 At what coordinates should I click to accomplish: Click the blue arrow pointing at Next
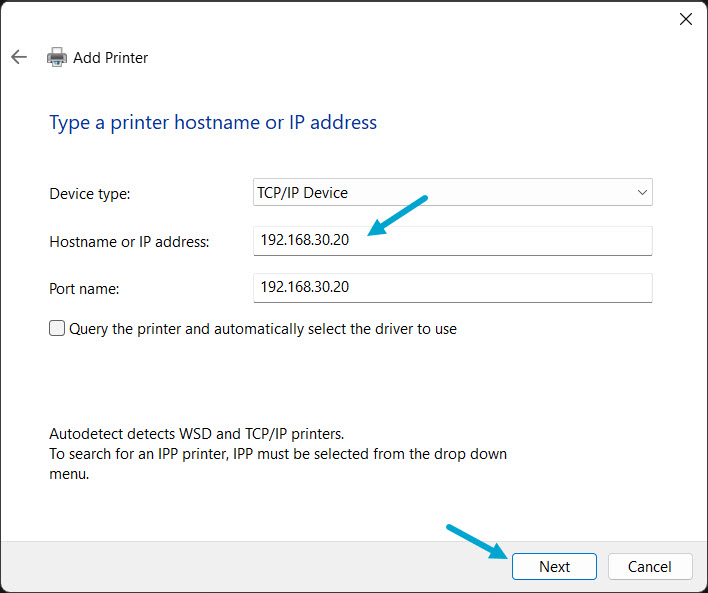[476, 542]
